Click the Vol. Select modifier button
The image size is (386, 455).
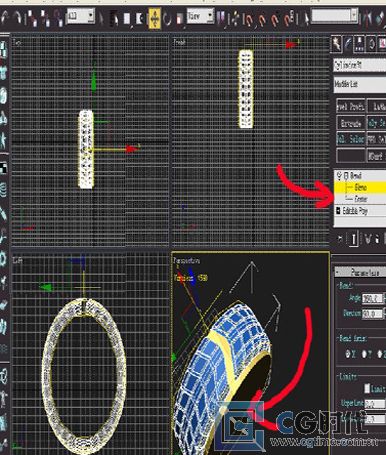(351, 139)
